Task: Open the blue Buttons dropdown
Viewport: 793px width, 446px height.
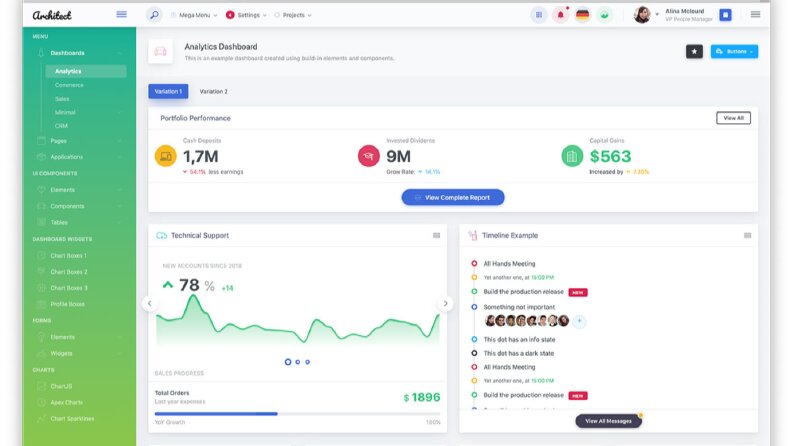Action: 734,51
